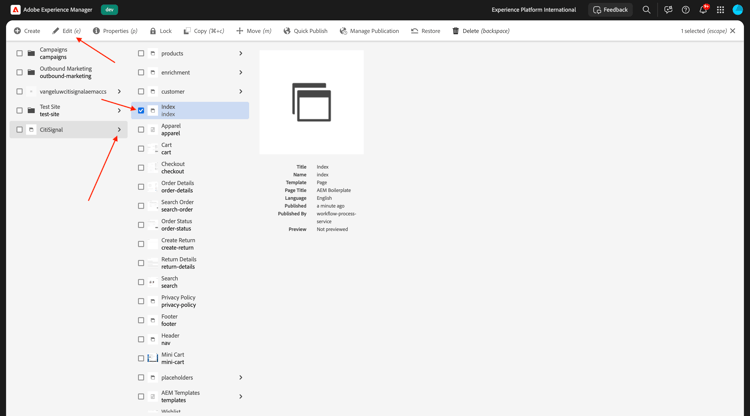Screen dimensions: 750x416
Task: Click the products page icon
Action: 153,53
